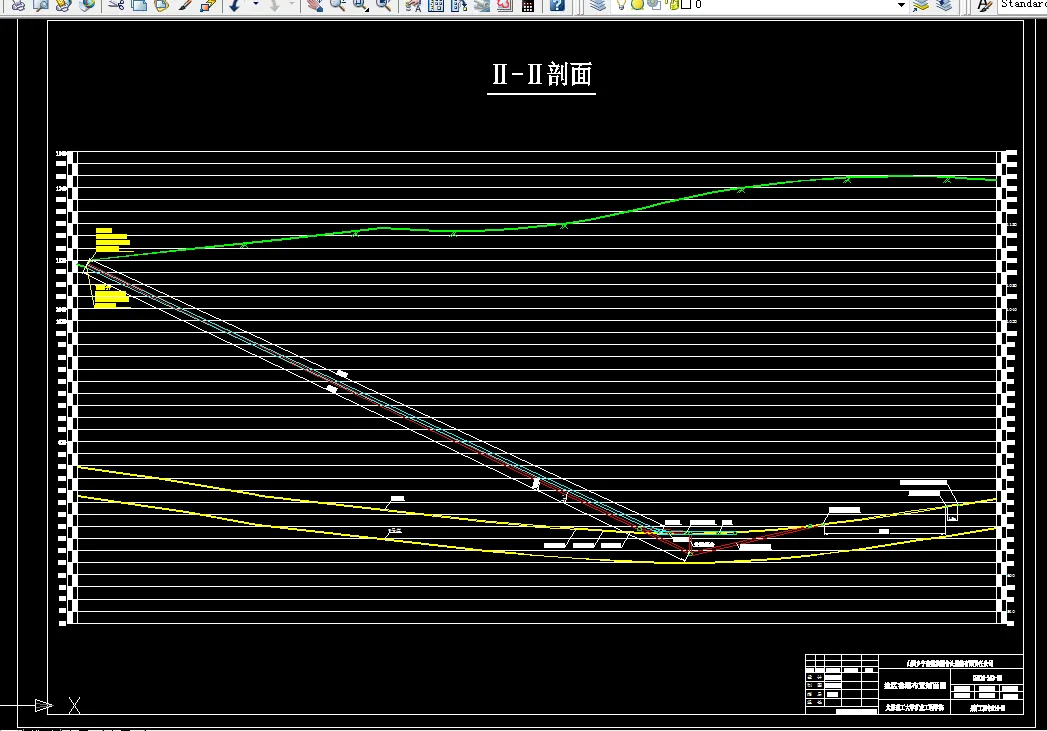
Task: Click the title block in drawing
Action: 914,684
